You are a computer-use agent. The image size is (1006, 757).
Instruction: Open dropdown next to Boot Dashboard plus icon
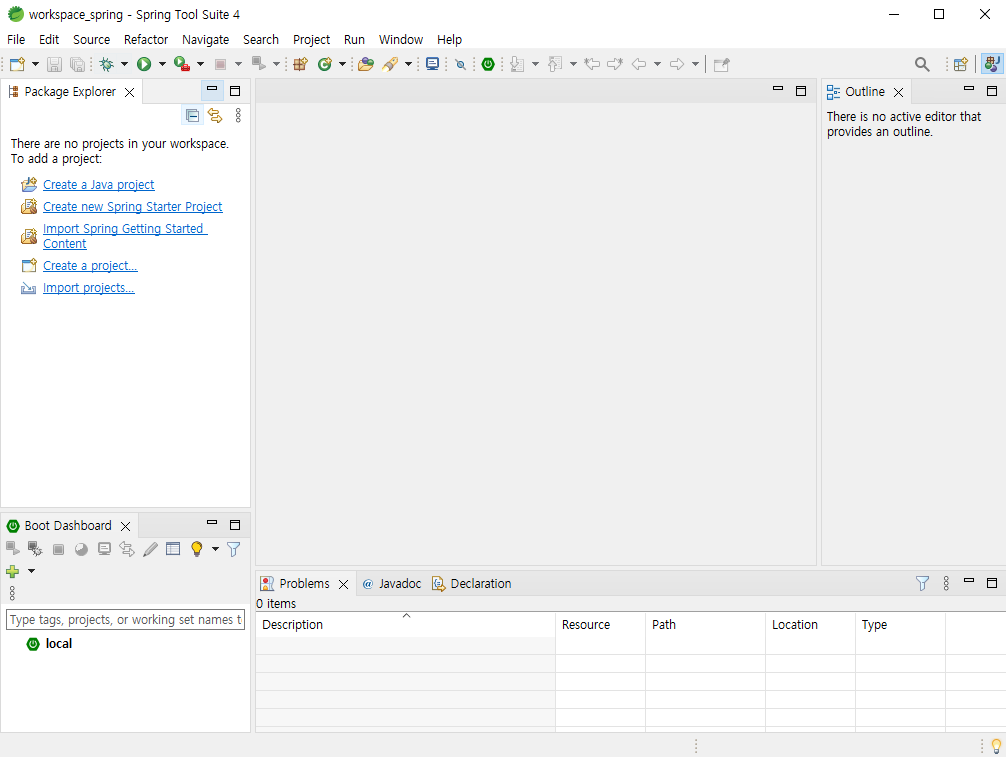[31, 571]
